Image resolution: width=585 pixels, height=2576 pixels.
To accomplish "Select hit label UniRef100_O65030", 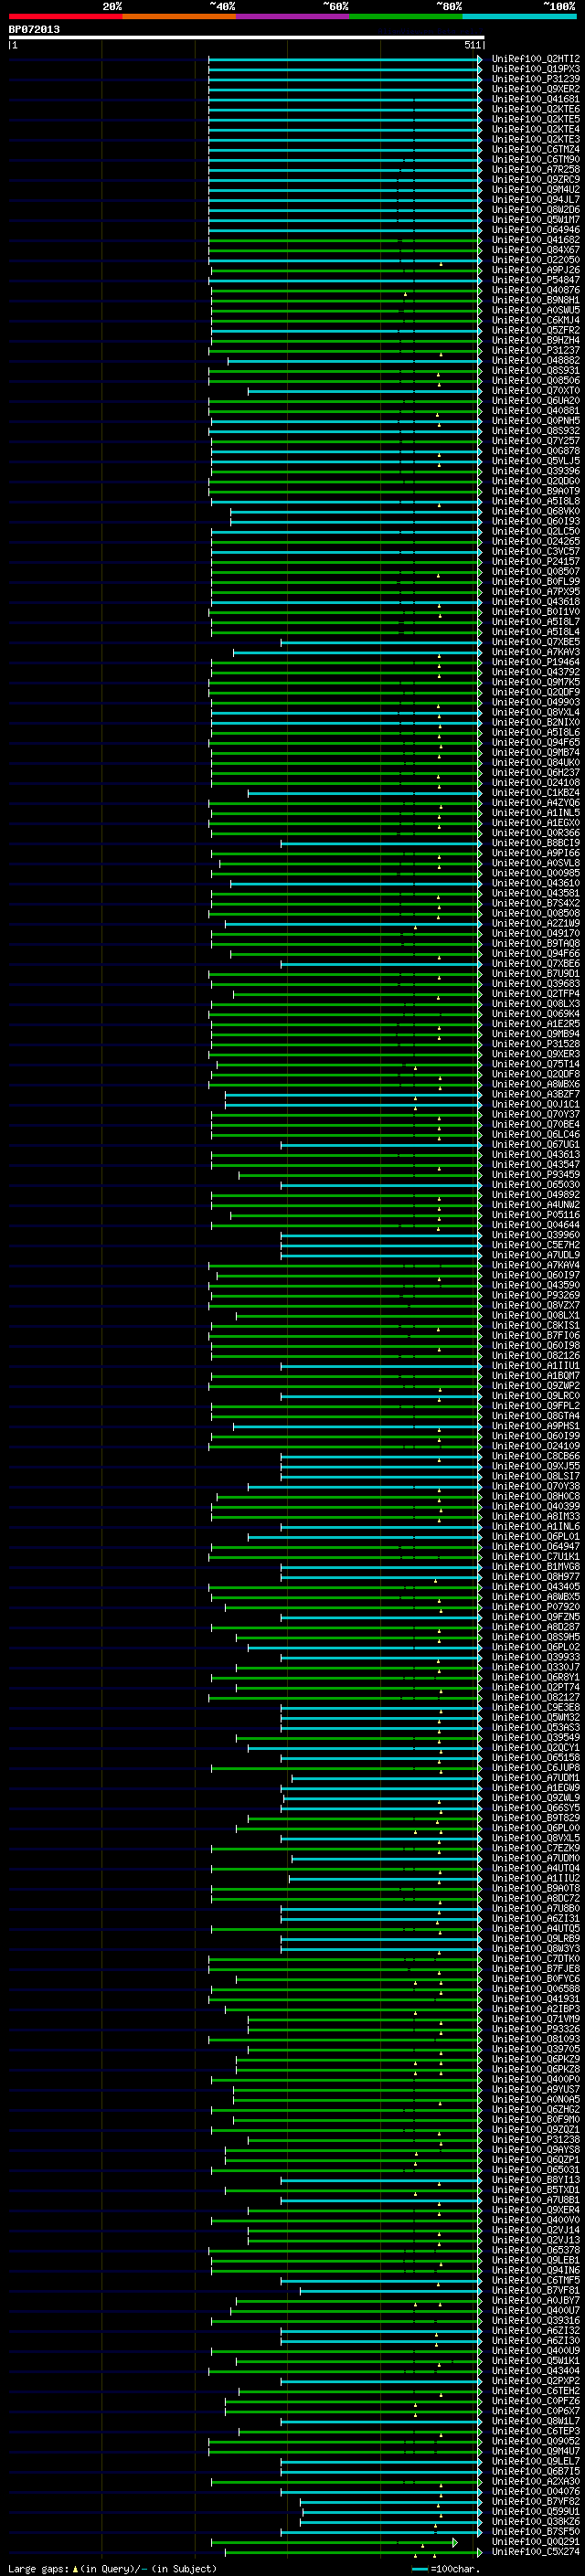I will pyautogui.click(x=535, y=1185).
